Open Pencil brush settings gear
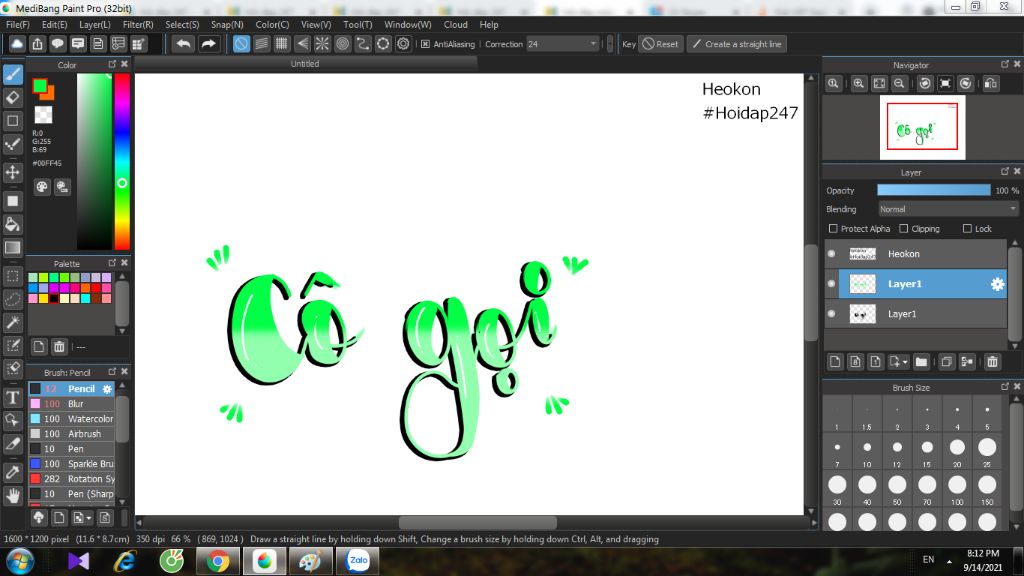 tap(107, 389)
